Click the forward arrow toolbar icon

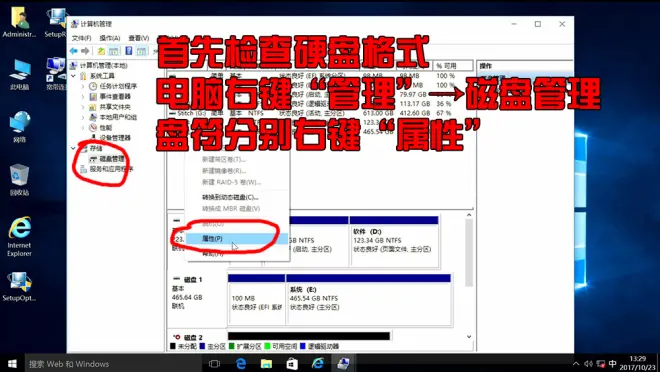85,51
